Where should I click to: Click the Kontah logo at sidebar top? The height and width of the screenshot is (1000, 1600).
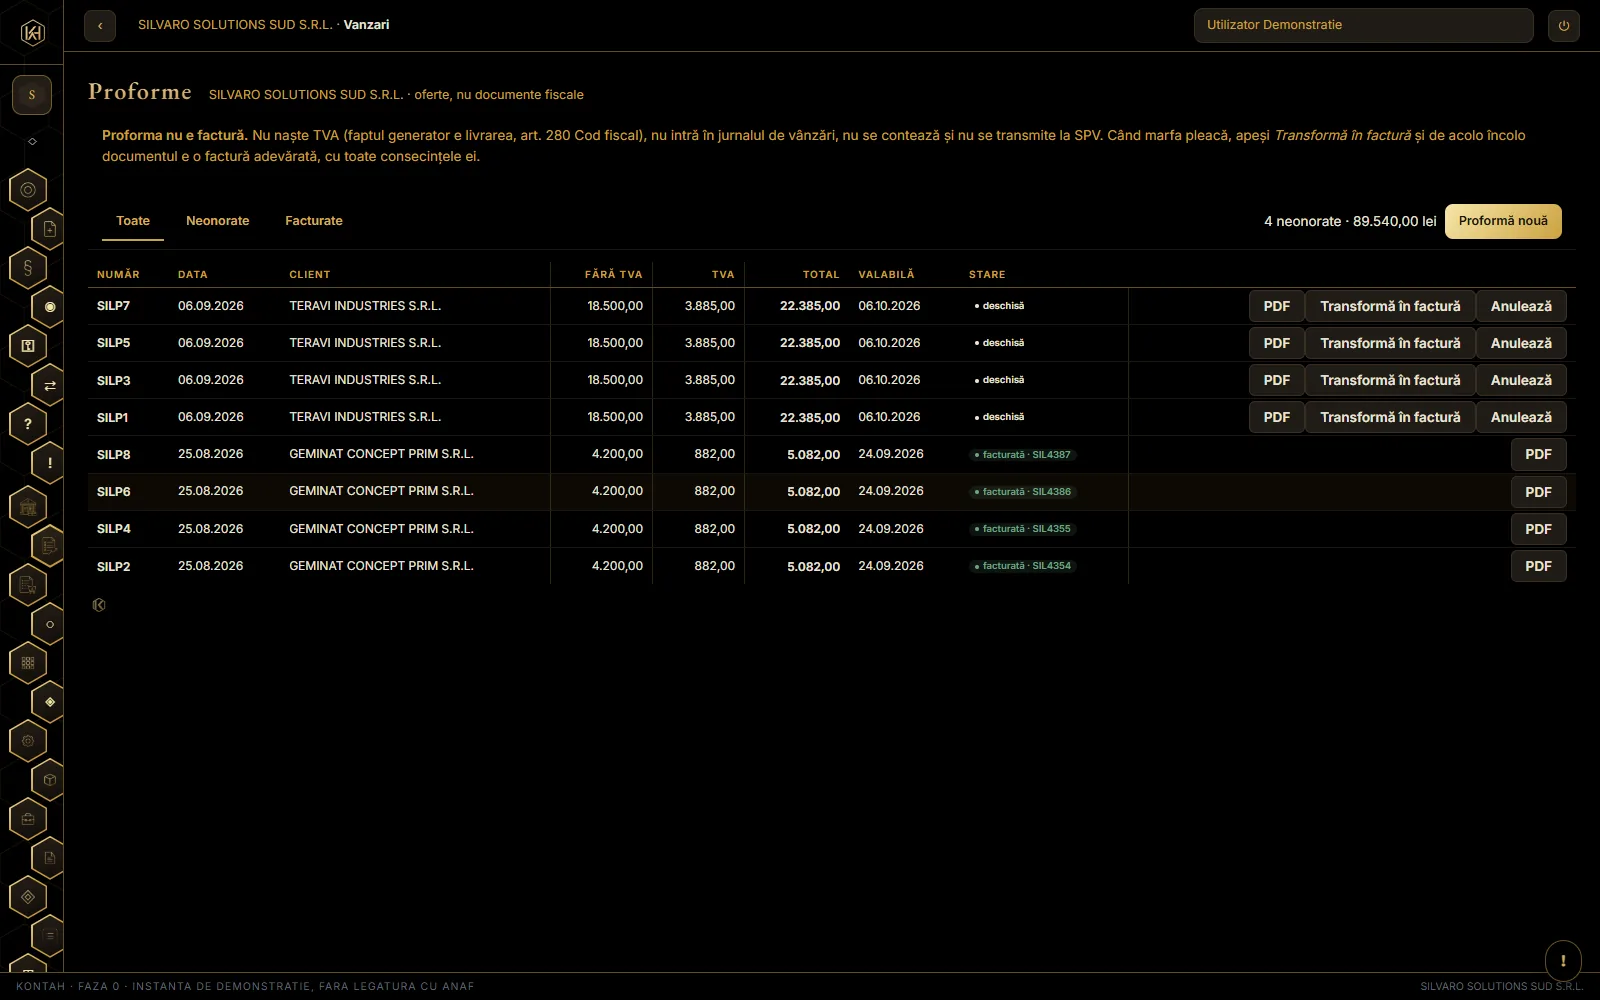(x=32, y=33)
